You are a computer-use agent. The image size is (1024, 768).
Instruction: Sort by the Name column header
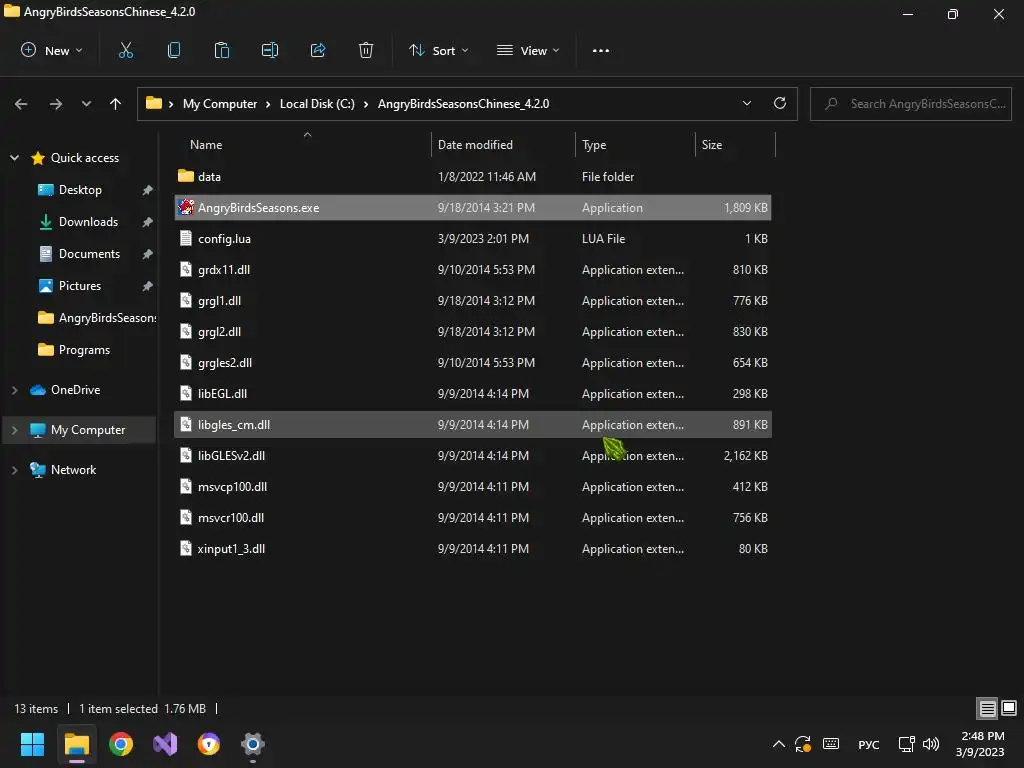[x=206, y=145]
